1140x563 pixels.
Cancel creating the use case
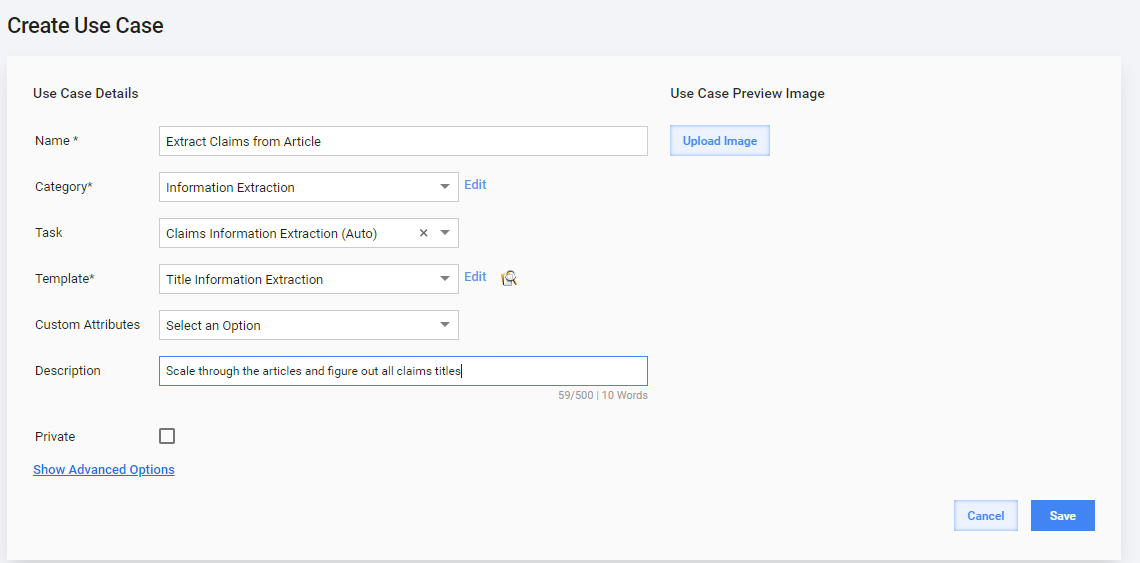pyautogui.click(x=986, y=516)
